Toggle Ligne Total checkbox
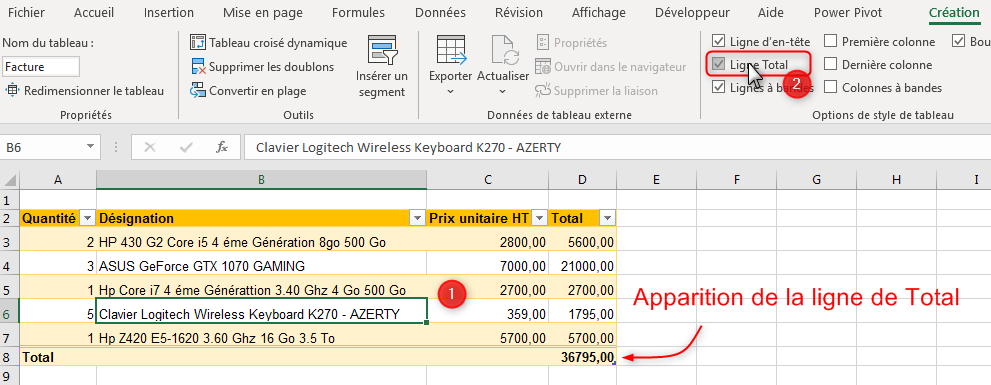 (718, 64)
